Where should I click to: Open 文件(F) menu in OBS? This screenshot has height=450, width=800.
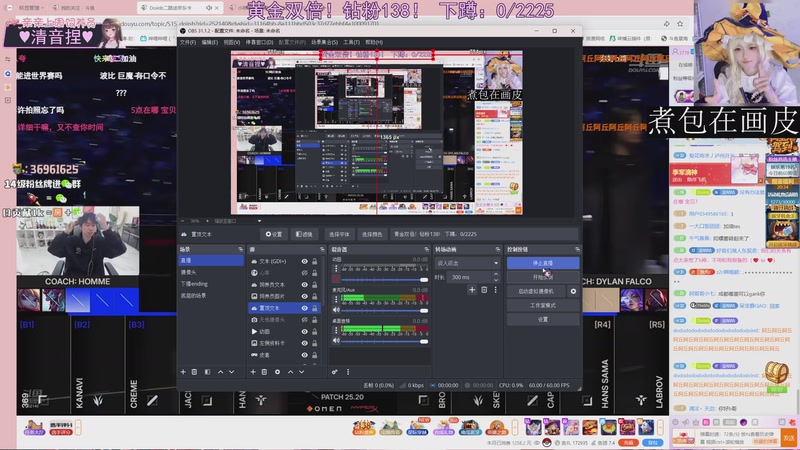(x=187, y=42)
